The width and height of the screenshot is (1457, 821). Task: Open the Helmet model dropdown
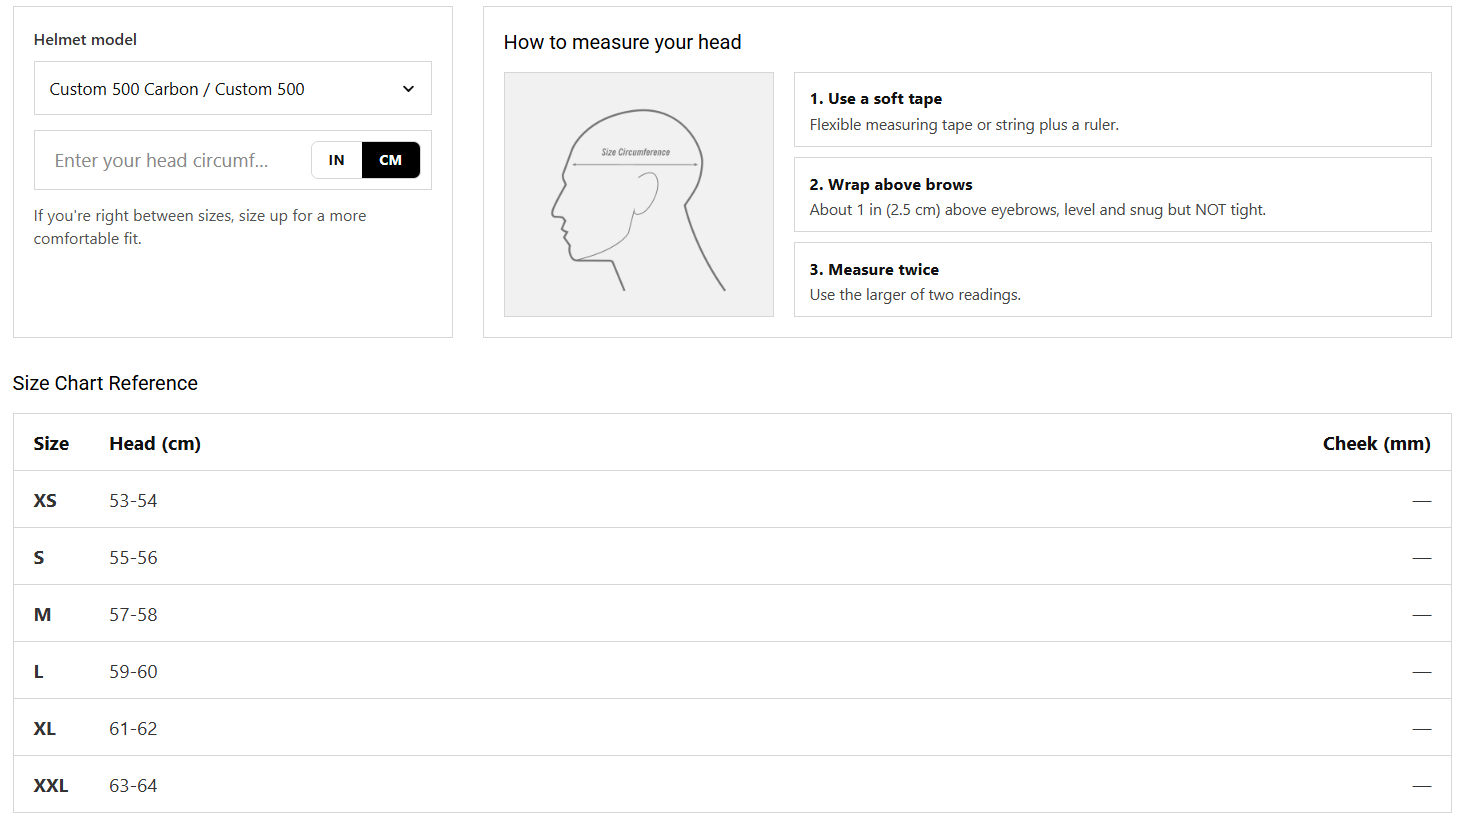click(233, 88)
